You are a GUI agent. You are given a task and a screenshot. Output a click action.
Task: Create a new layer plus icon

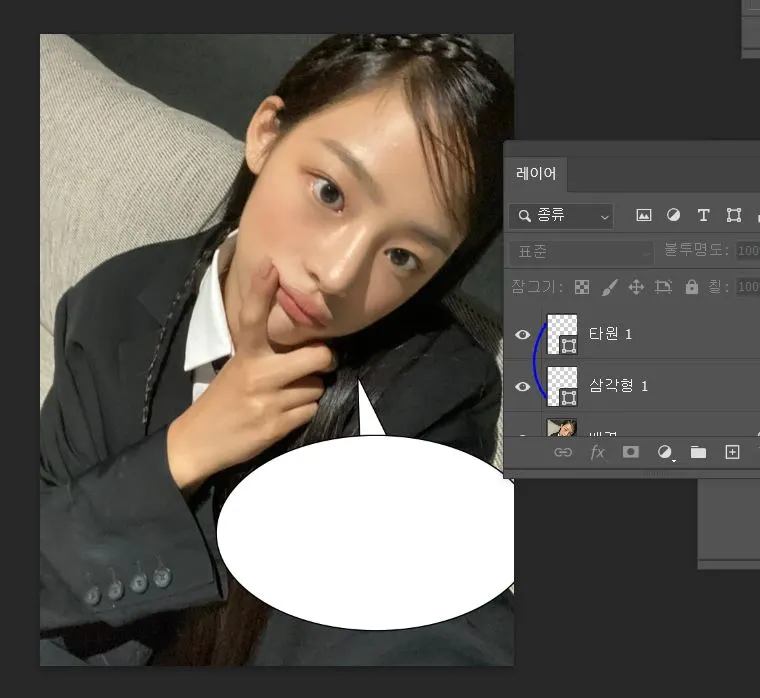click(x=732, y=452)
